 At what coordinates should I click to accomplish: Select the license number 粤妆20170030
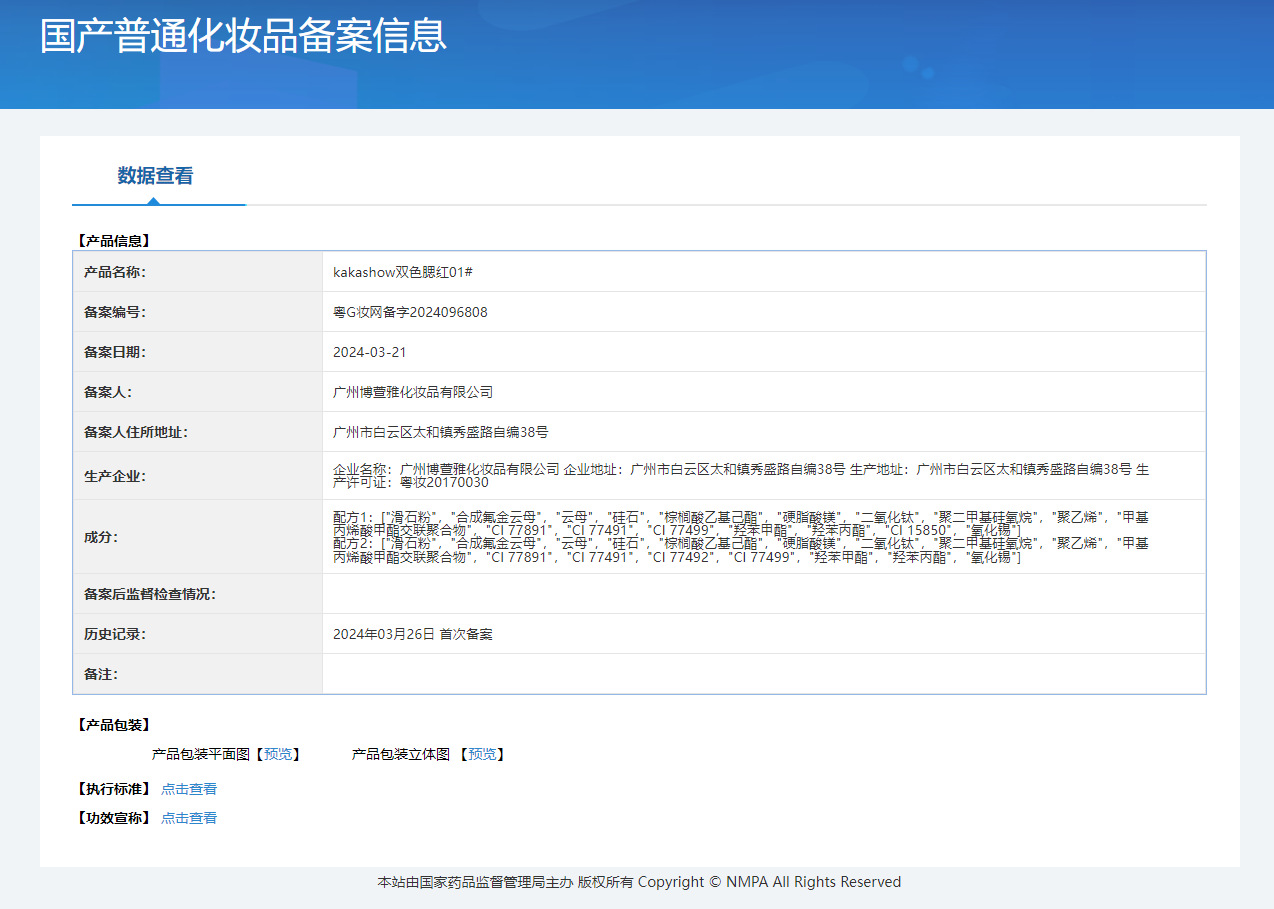tap(444, 482)
